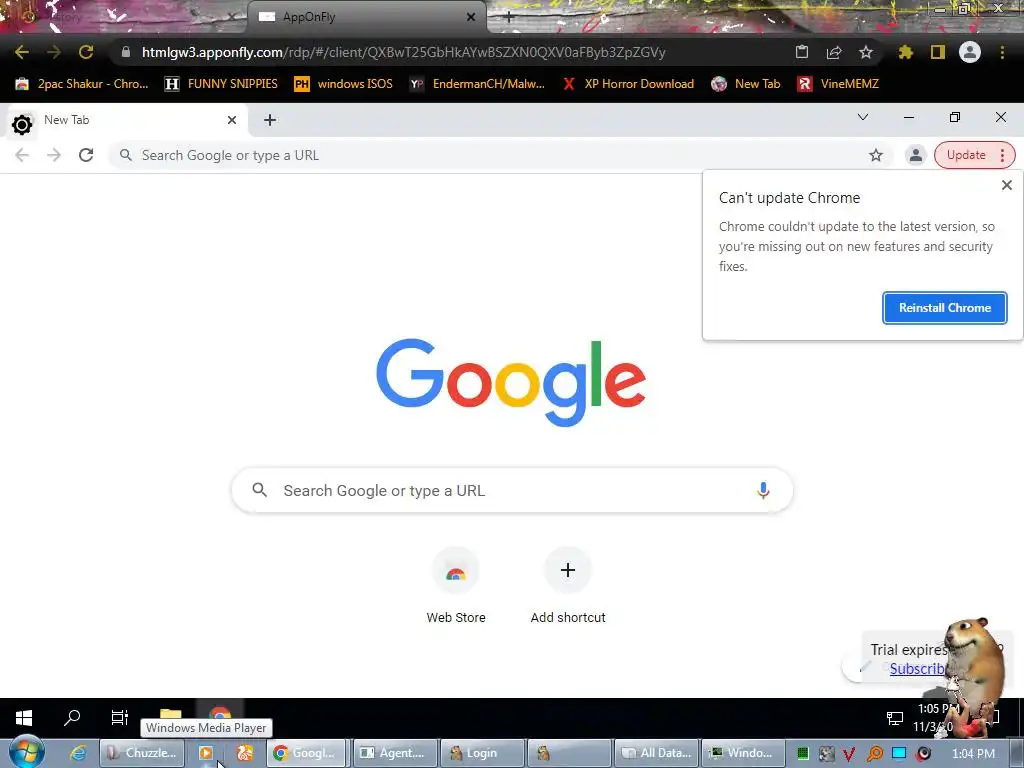This screenshot has height=768, width=1024.
Task: Open the VineMEMZ bookmark
Action: pos(838,84)
